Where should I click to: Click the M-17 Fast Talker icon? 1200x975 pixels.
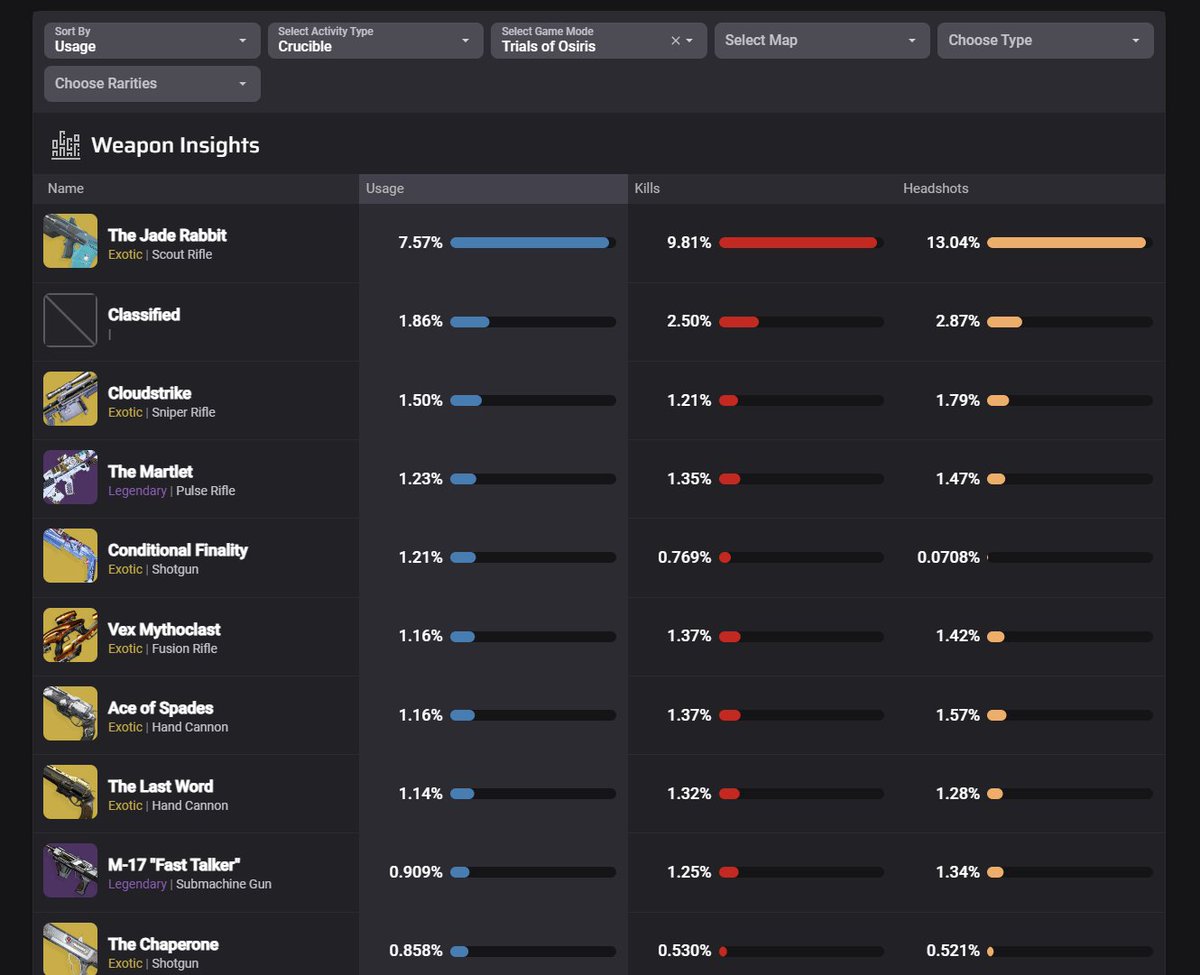click(70, 871)
